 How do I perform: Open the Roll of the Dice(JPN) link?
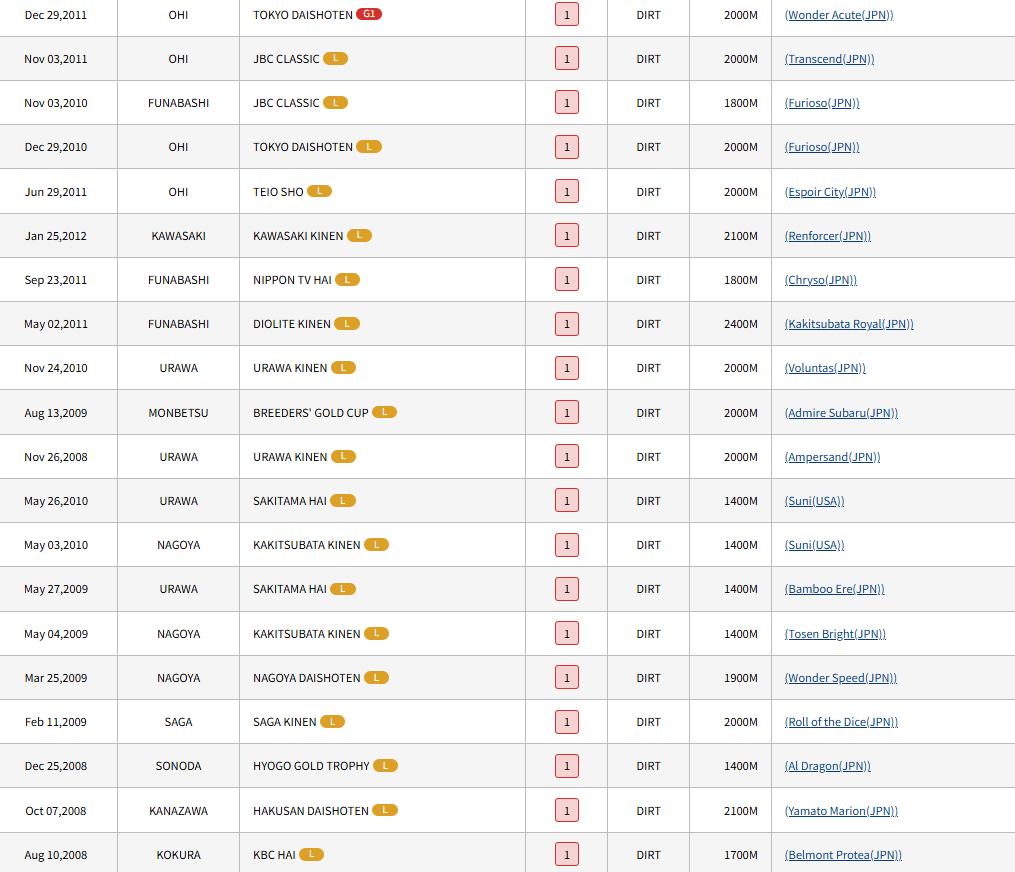click(x=842, y=722)
